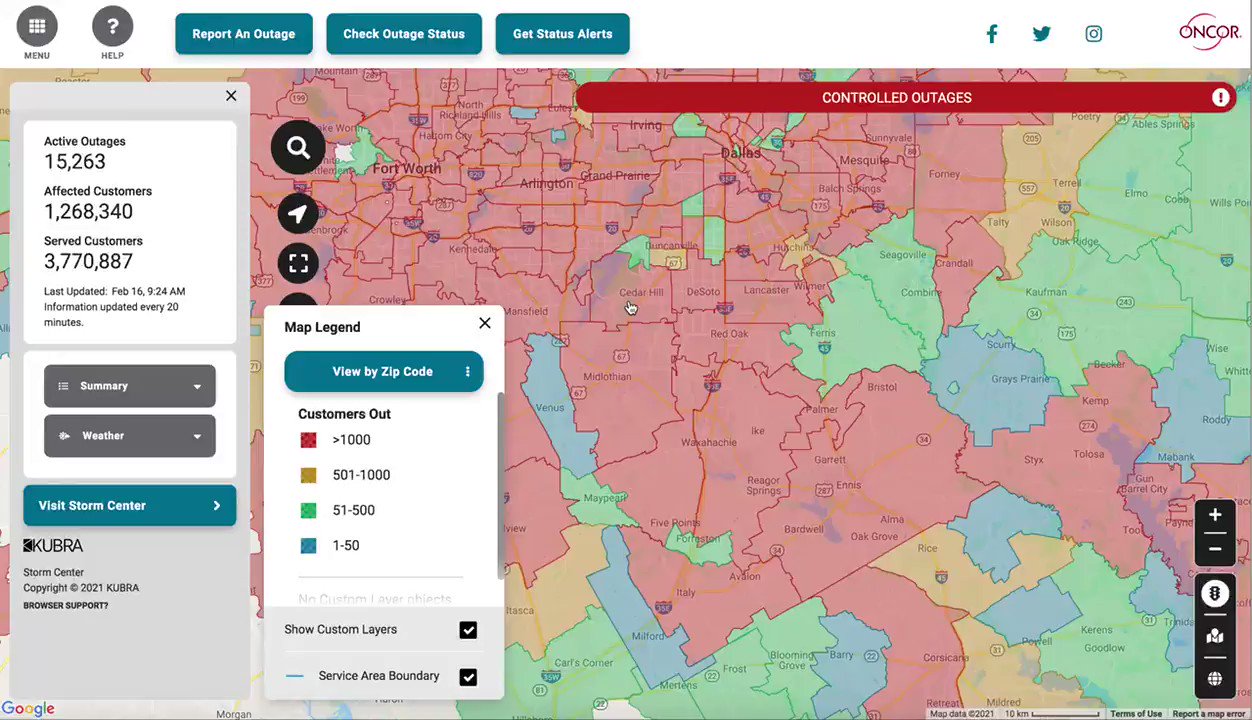Image resolution: width=1252 pixels, height=720 pixels.
Task: Expand the Summary dropdown
Action: coord(130,386)
